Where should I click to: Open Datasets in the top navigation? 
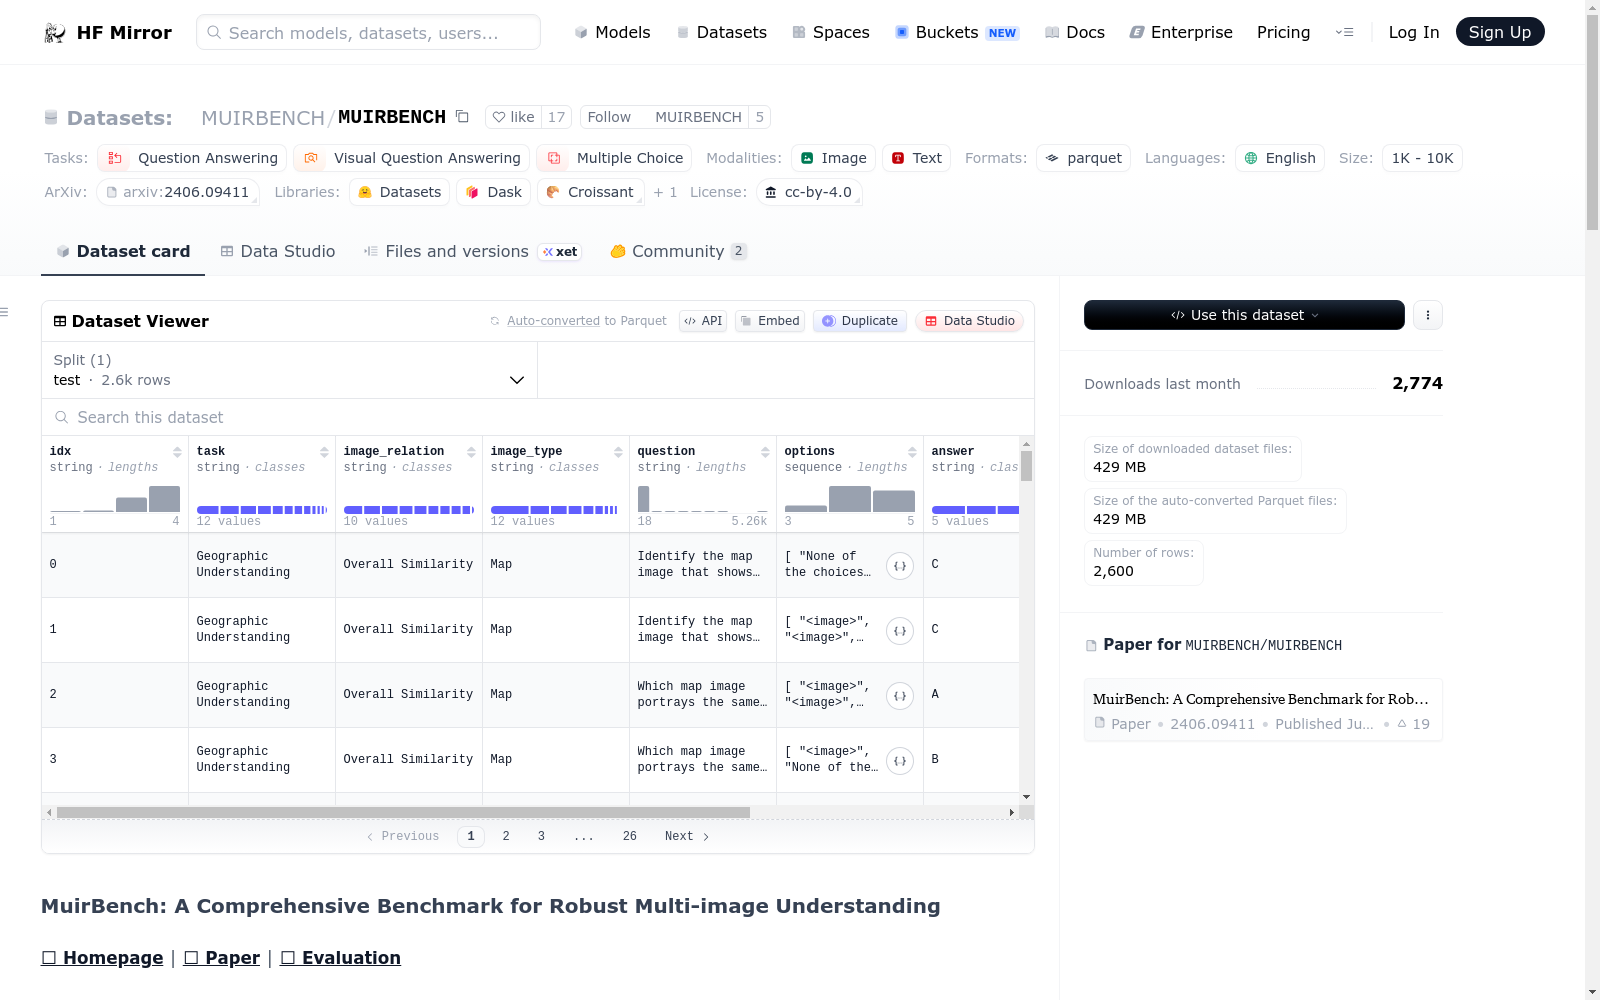722,32
